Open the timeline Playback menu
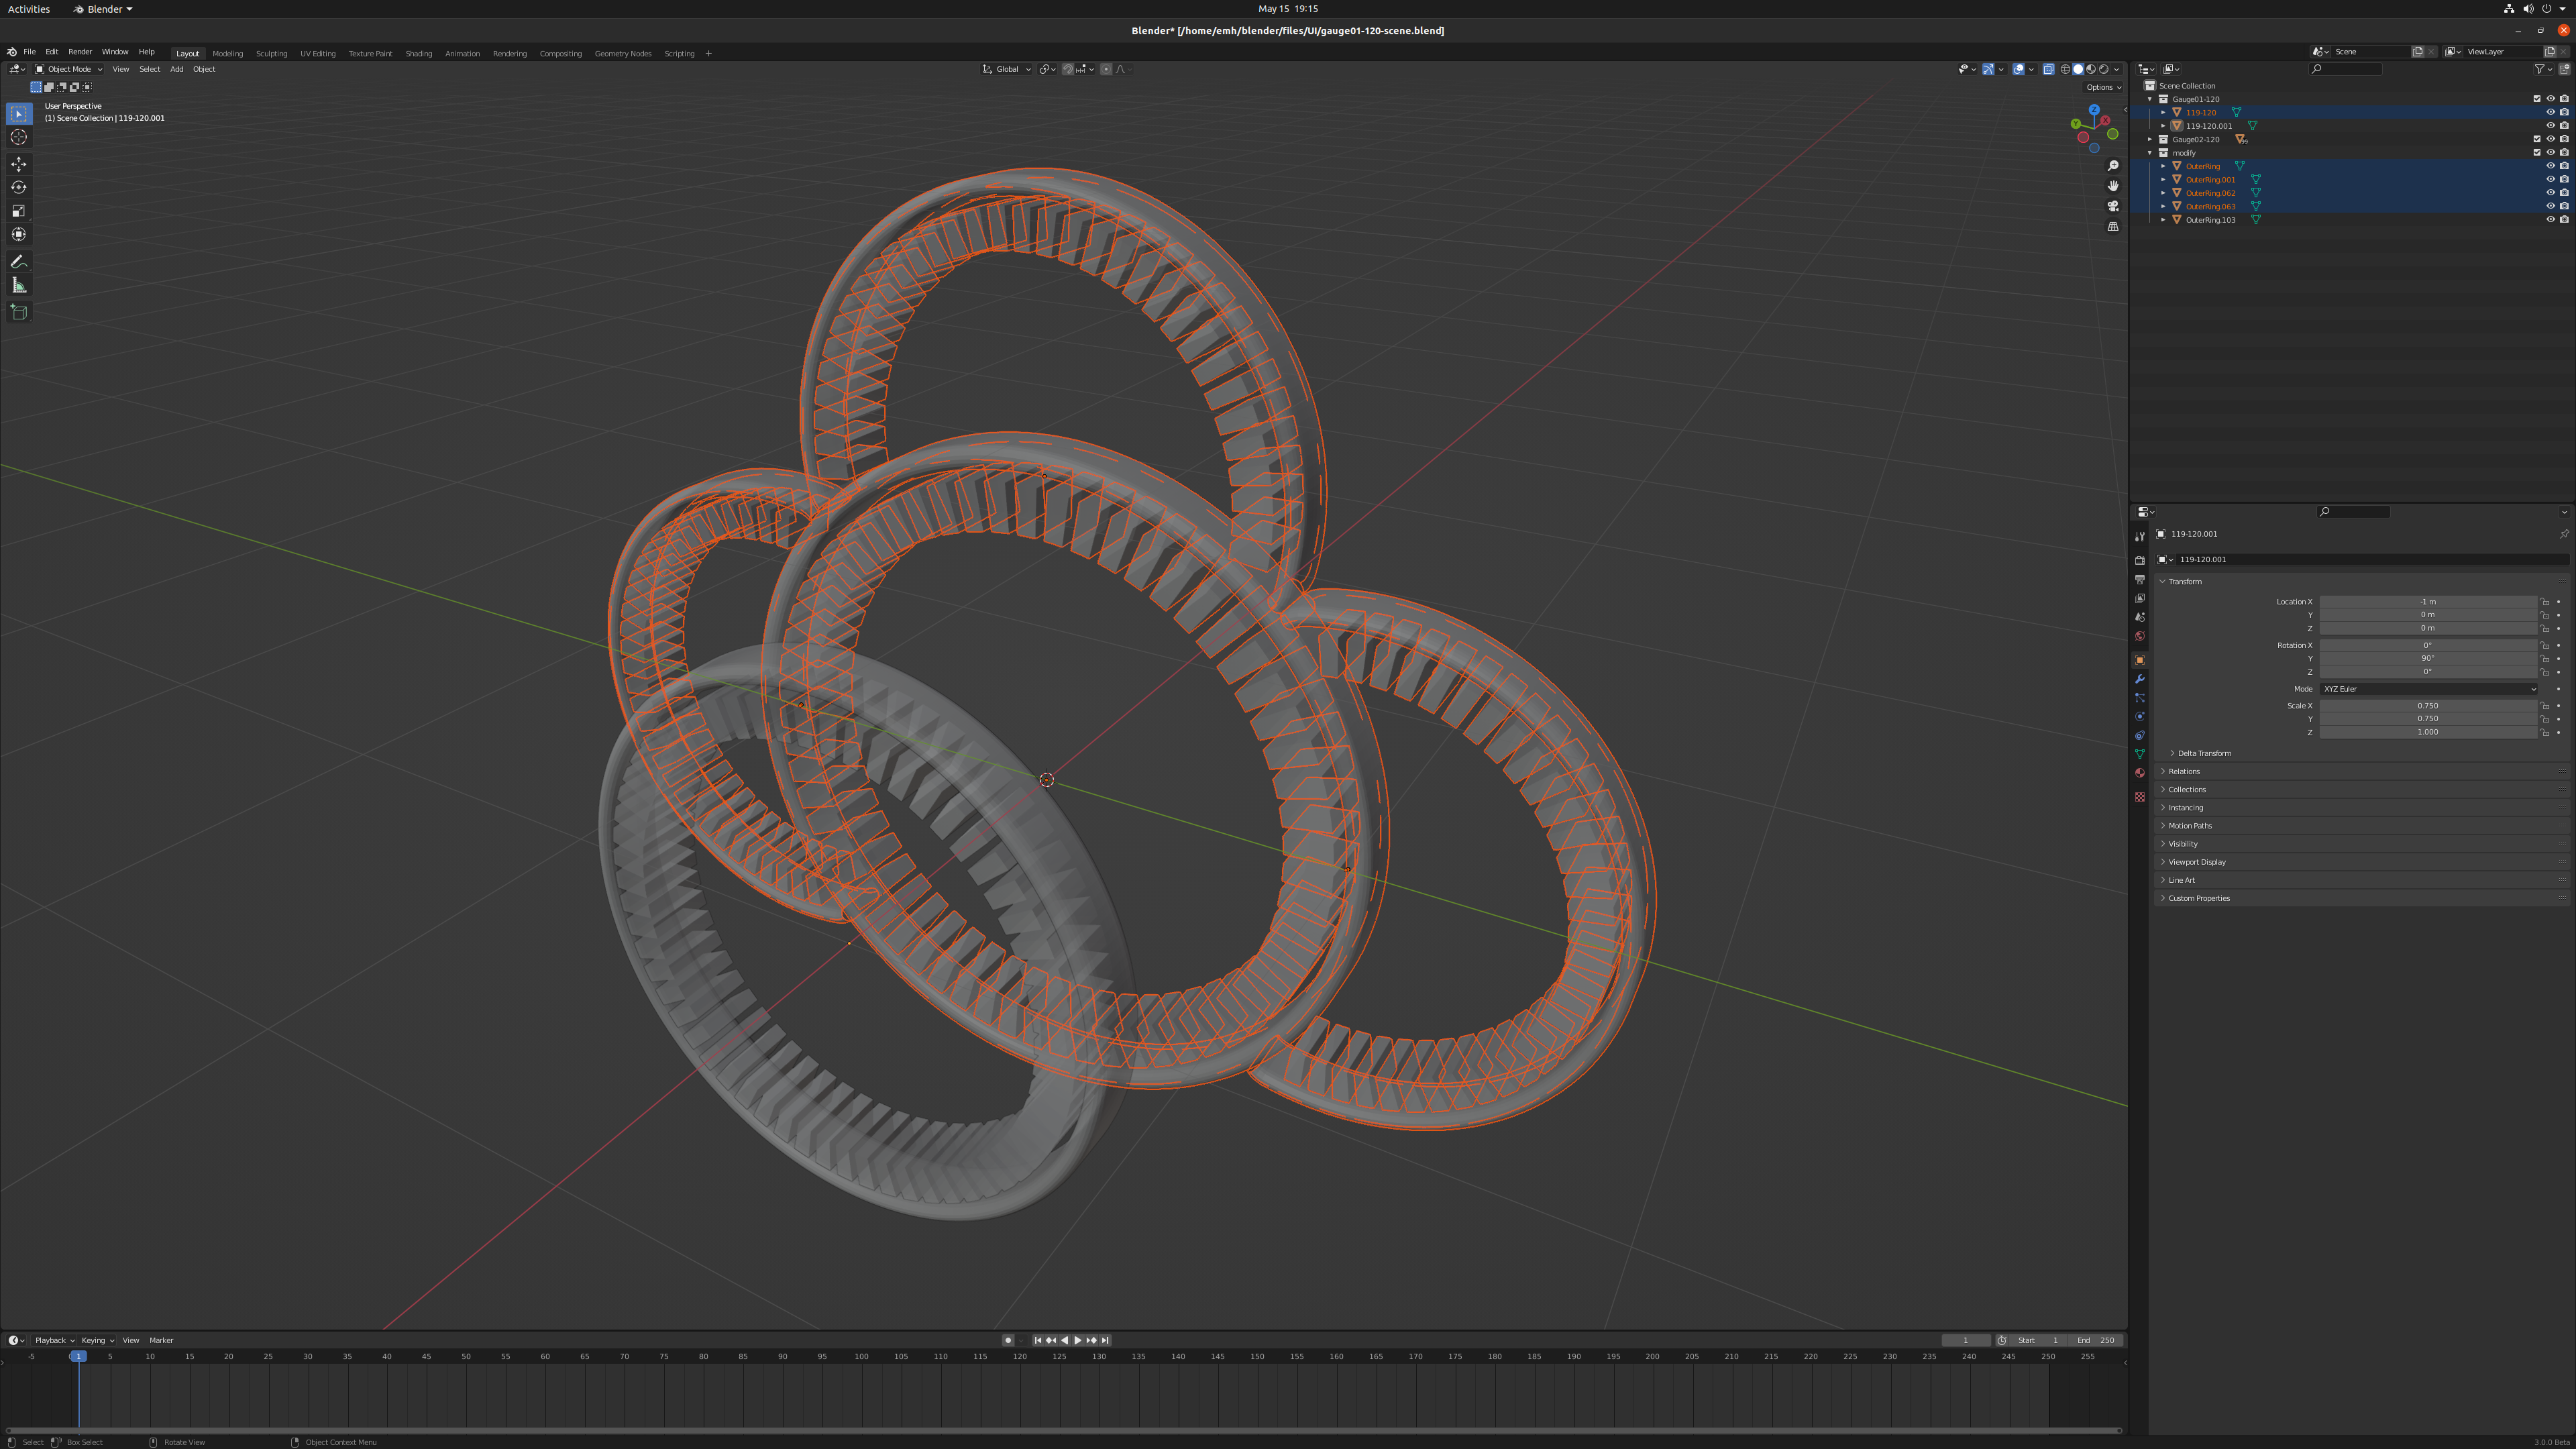 [54, 1340]
